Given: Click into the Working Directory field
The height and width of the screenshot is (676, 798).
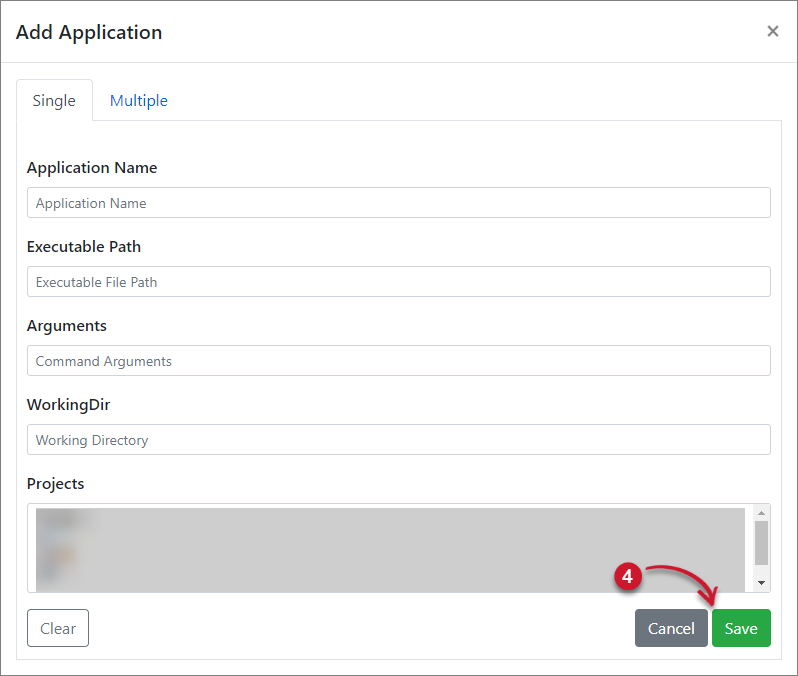Looking at the screenshot, I should coord(398,439).
